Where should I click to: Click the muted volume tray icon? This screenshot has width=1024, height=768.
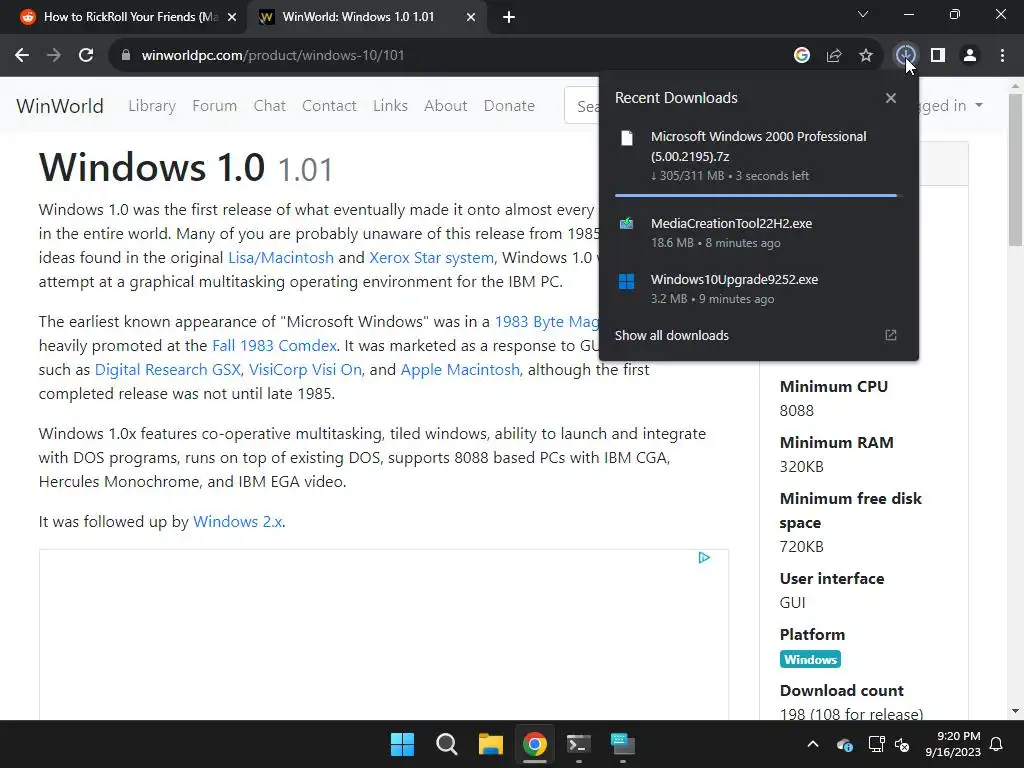[902, 744]
